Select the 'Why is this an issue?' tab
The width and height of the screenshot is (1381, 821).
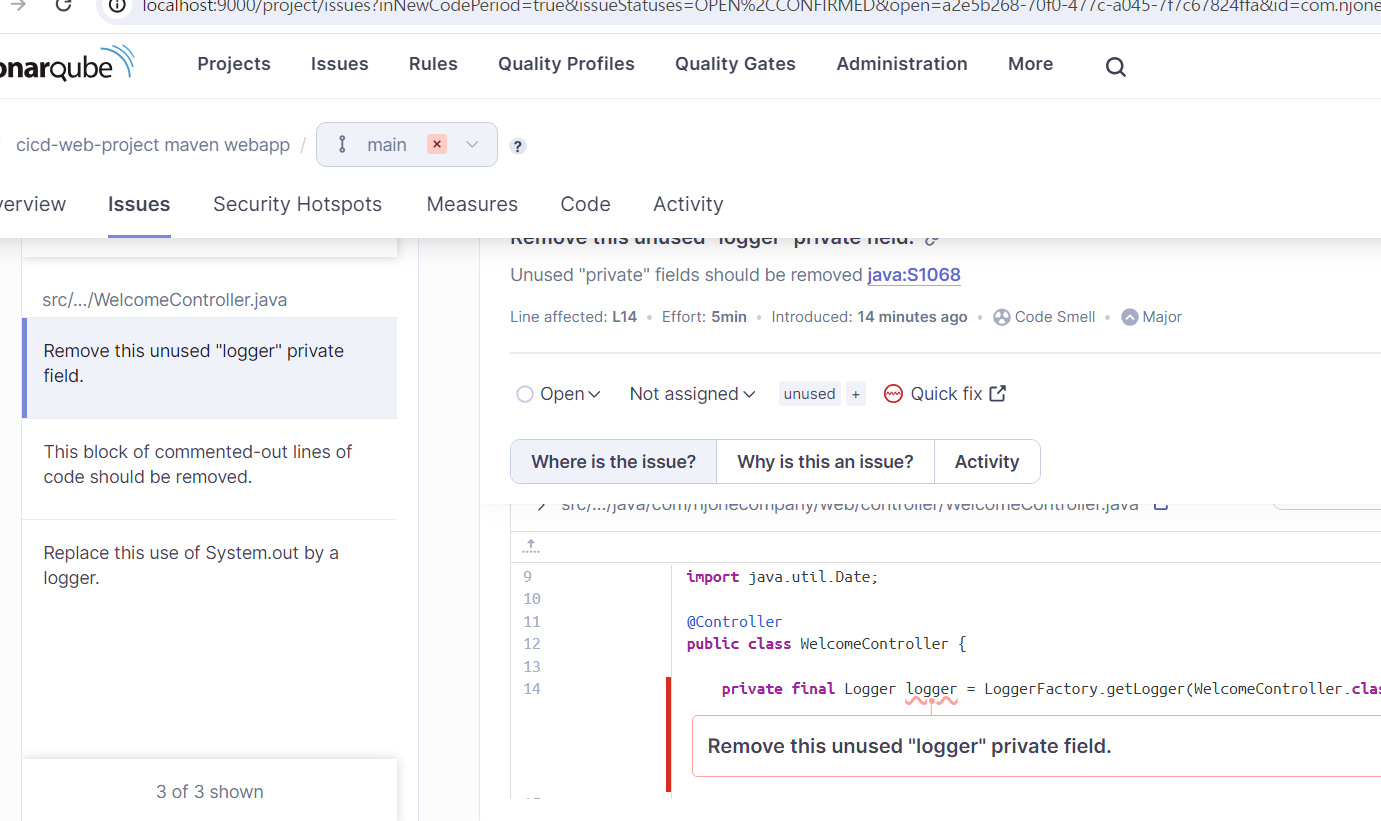pos(825,462)
